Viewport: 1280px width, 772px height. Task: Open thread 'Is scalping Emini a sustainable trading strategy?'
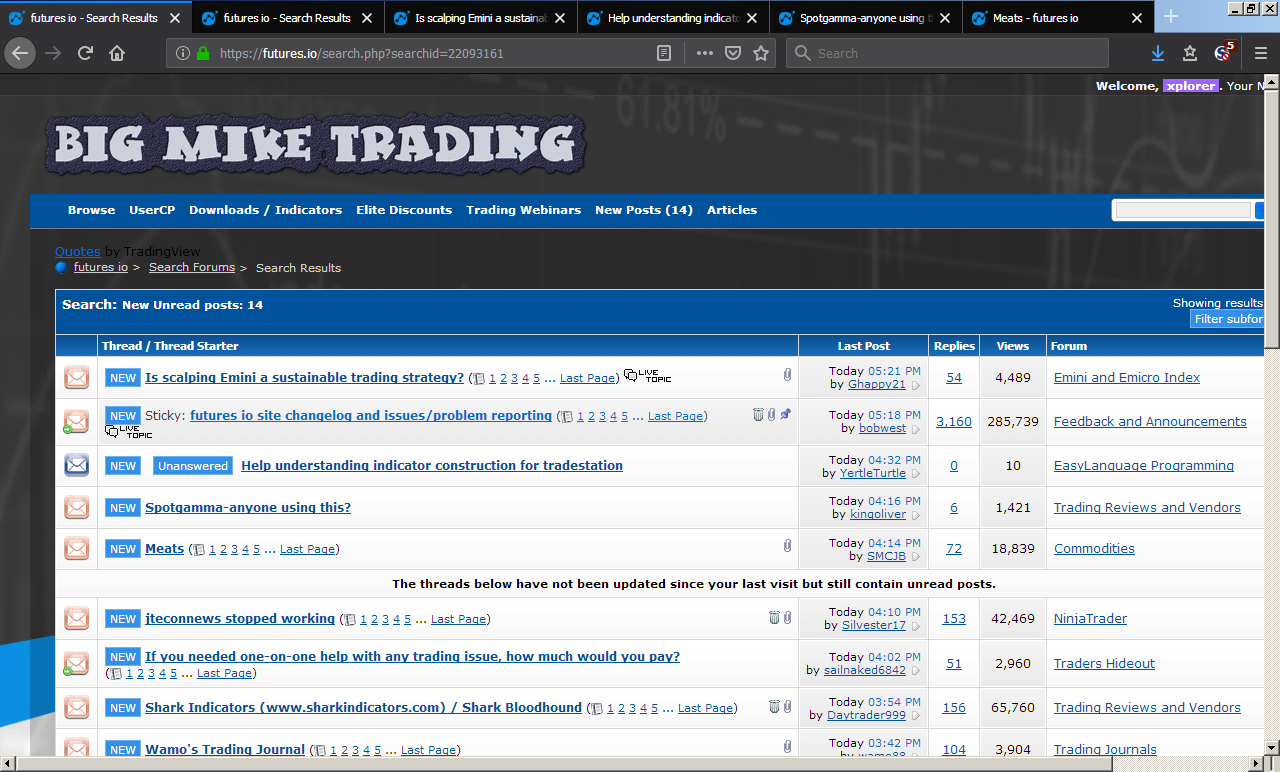point(304,378)
